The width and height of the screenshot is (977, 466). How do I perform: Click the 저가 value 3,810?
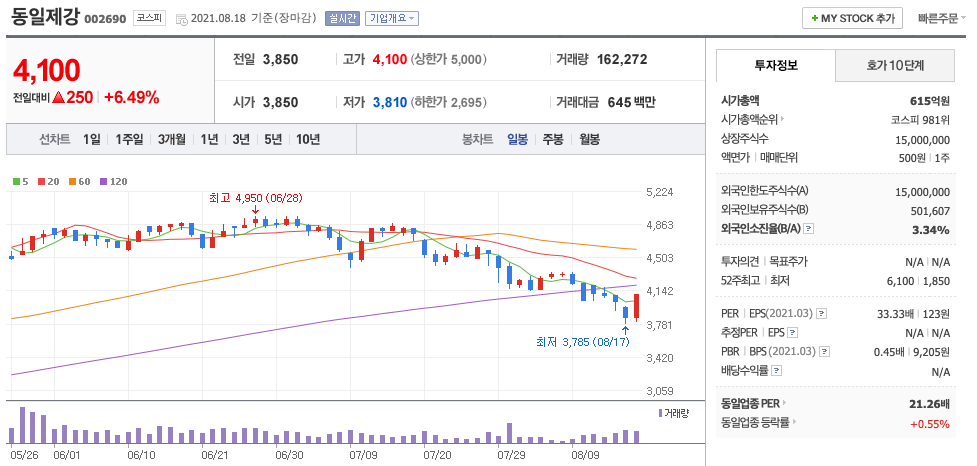(390, 102)
